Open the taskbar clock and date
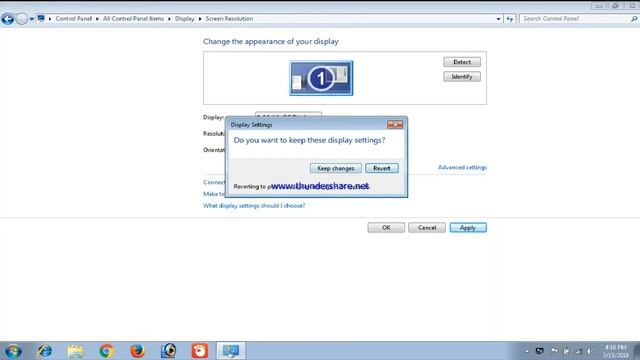 pyautogui.click(x=616, y=351)
